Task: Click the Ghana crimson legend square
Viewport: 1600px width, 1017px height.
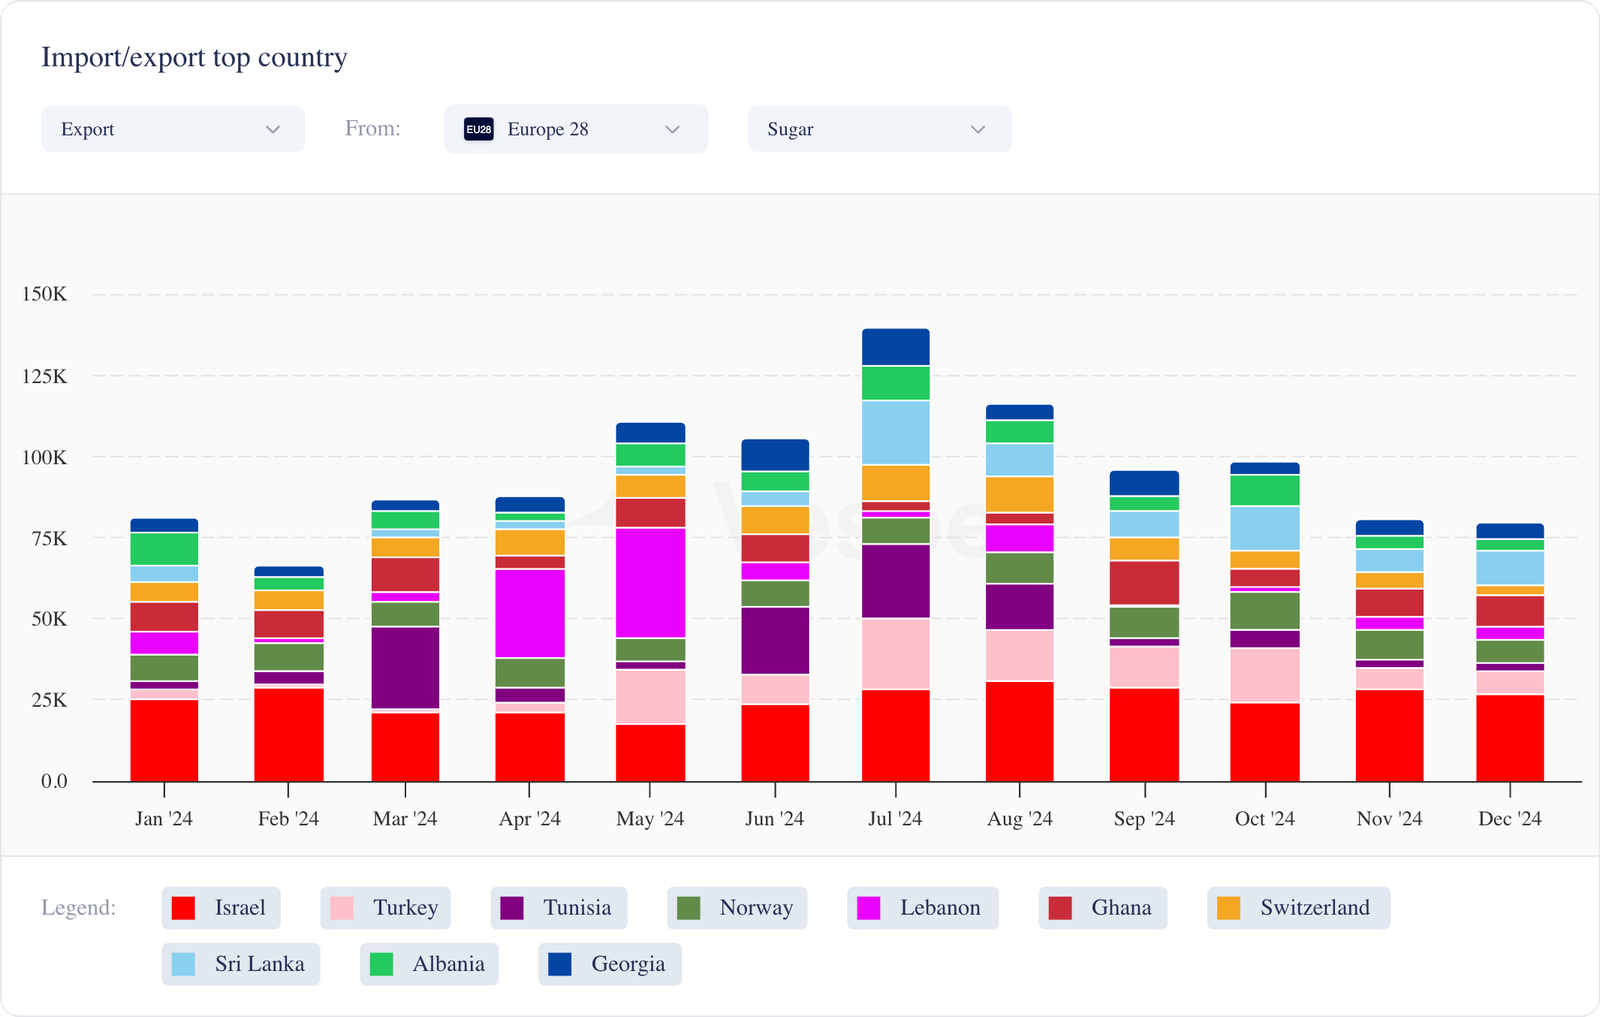Action: pos(1060,908)
